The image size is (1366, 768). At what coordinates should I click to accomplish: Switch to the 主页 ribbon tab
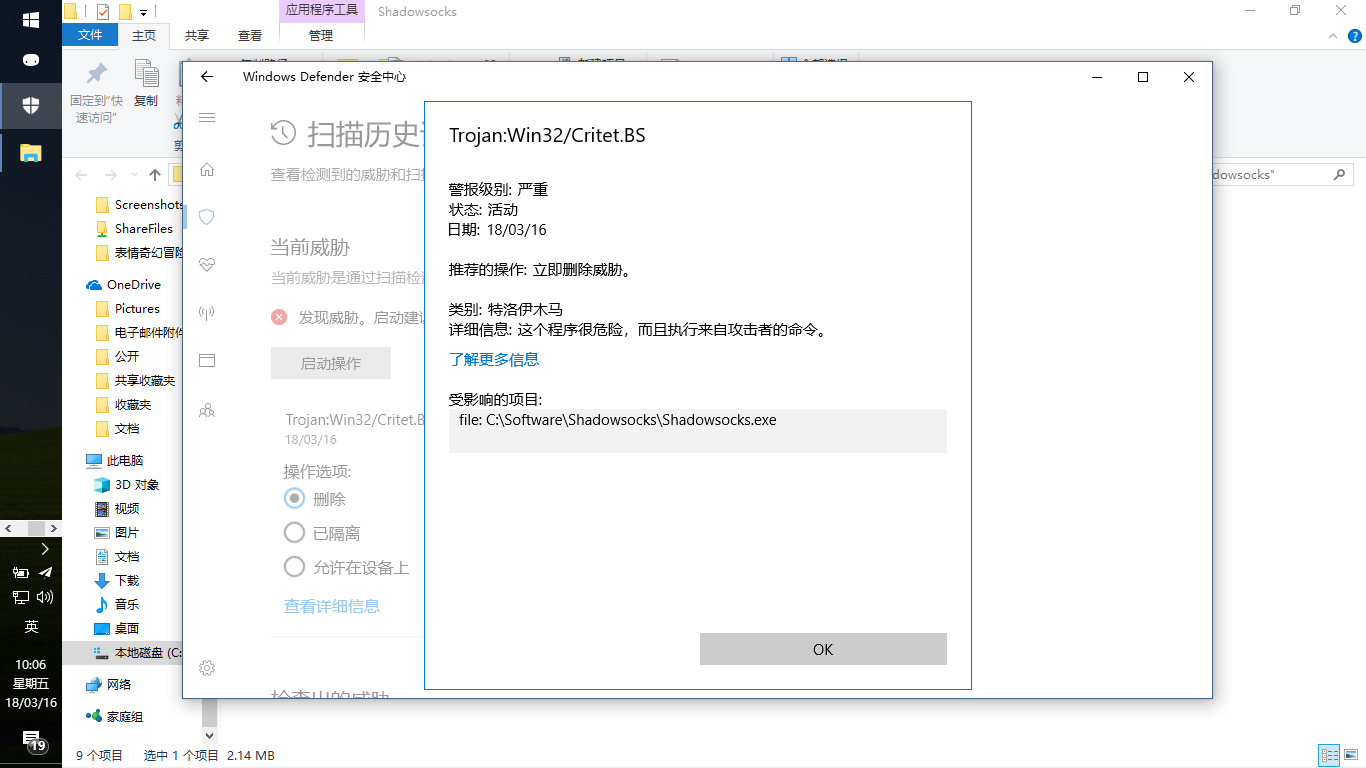click(144, 35)
